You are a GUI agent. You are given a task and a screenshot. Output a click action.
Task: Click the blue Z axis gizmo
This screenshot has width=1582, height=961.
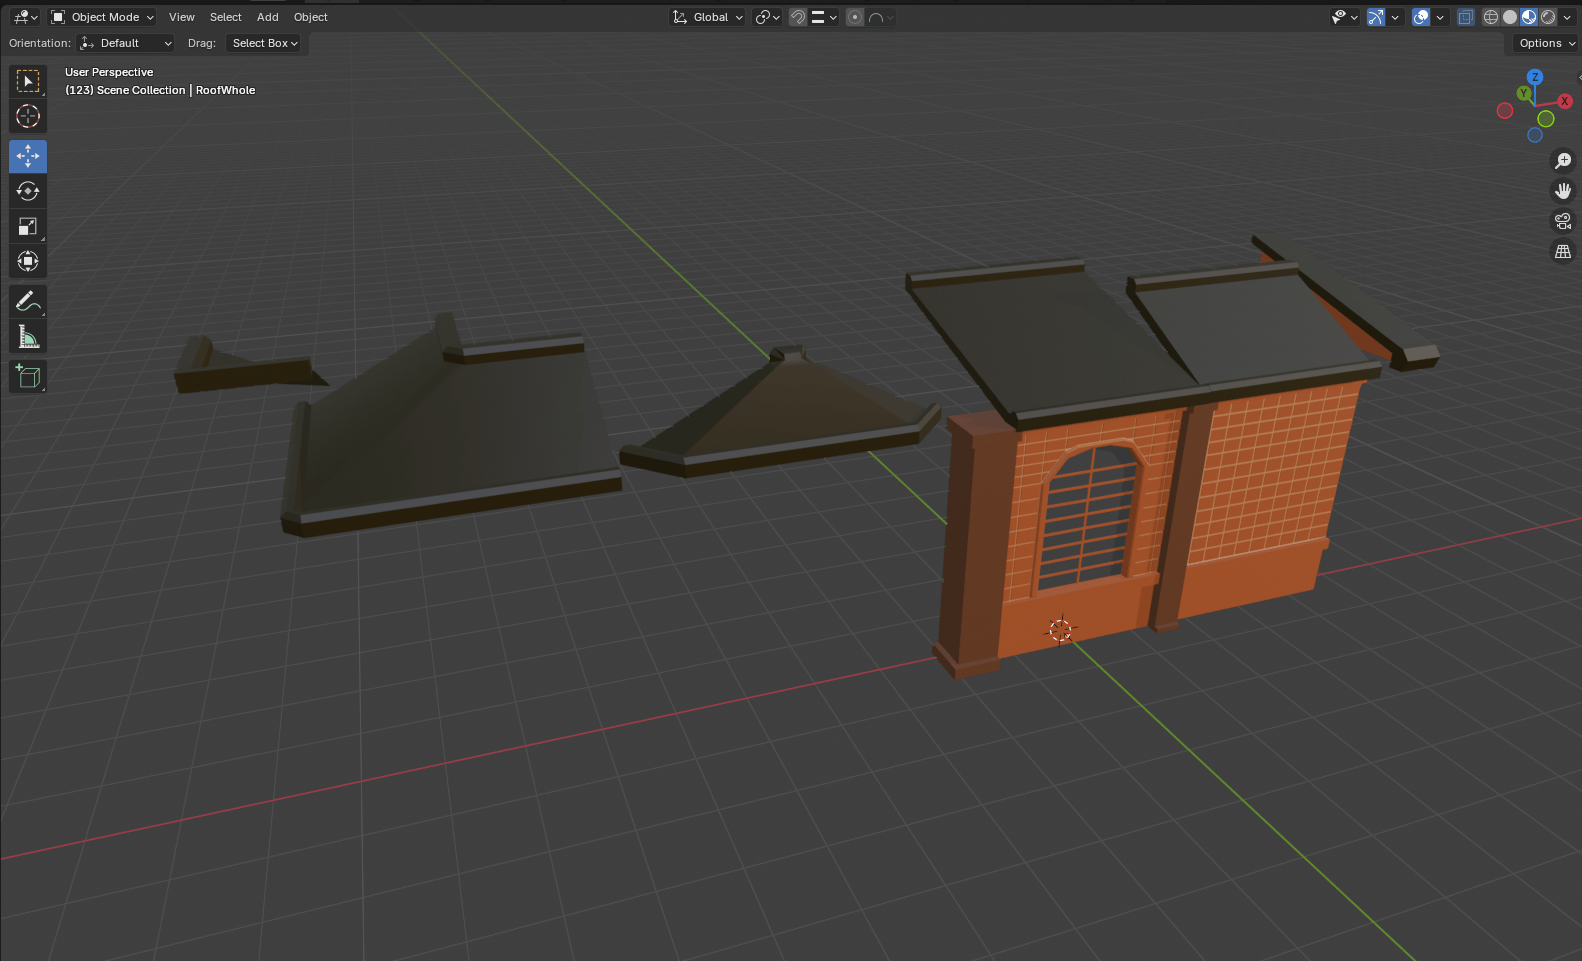click(1535, 77)
